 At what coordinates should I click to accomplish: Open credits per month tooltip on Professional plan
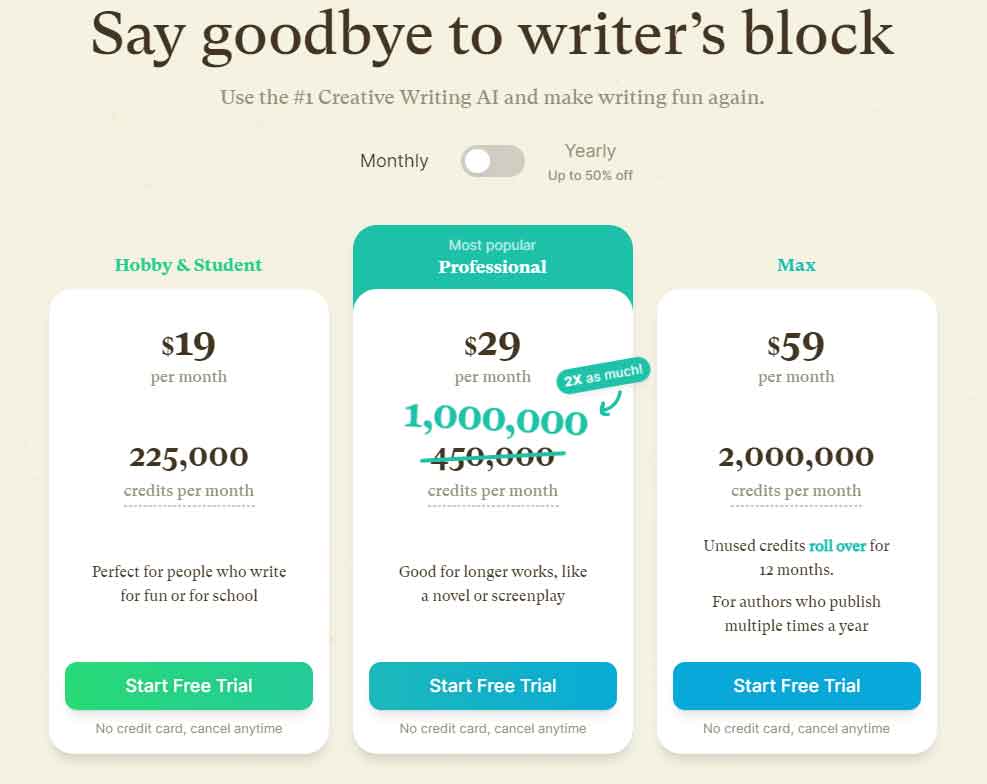(492, 490)
